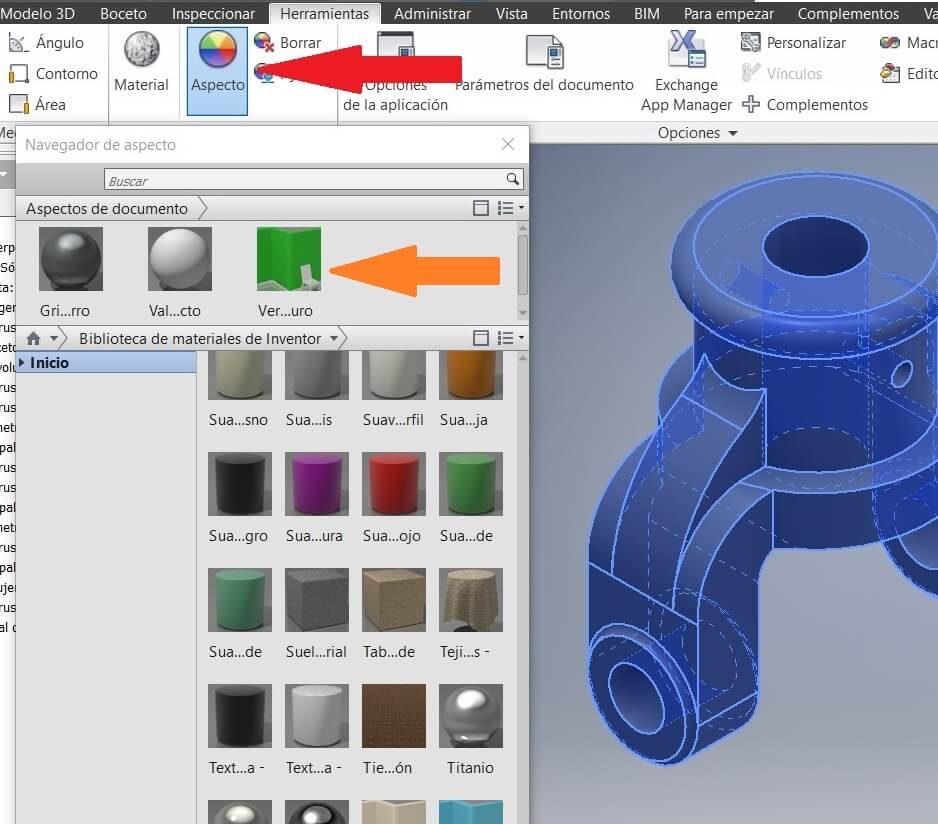Image resolution: width=938 pixels, height=824 pixels.
Task: Toggle document appearances panel view icon
Action: click(480, 208)
